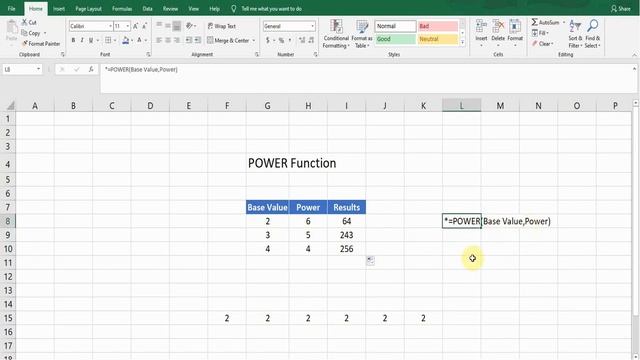This screenshot has height=360, width=640.
Task: Click Share button
Action: 621,9
